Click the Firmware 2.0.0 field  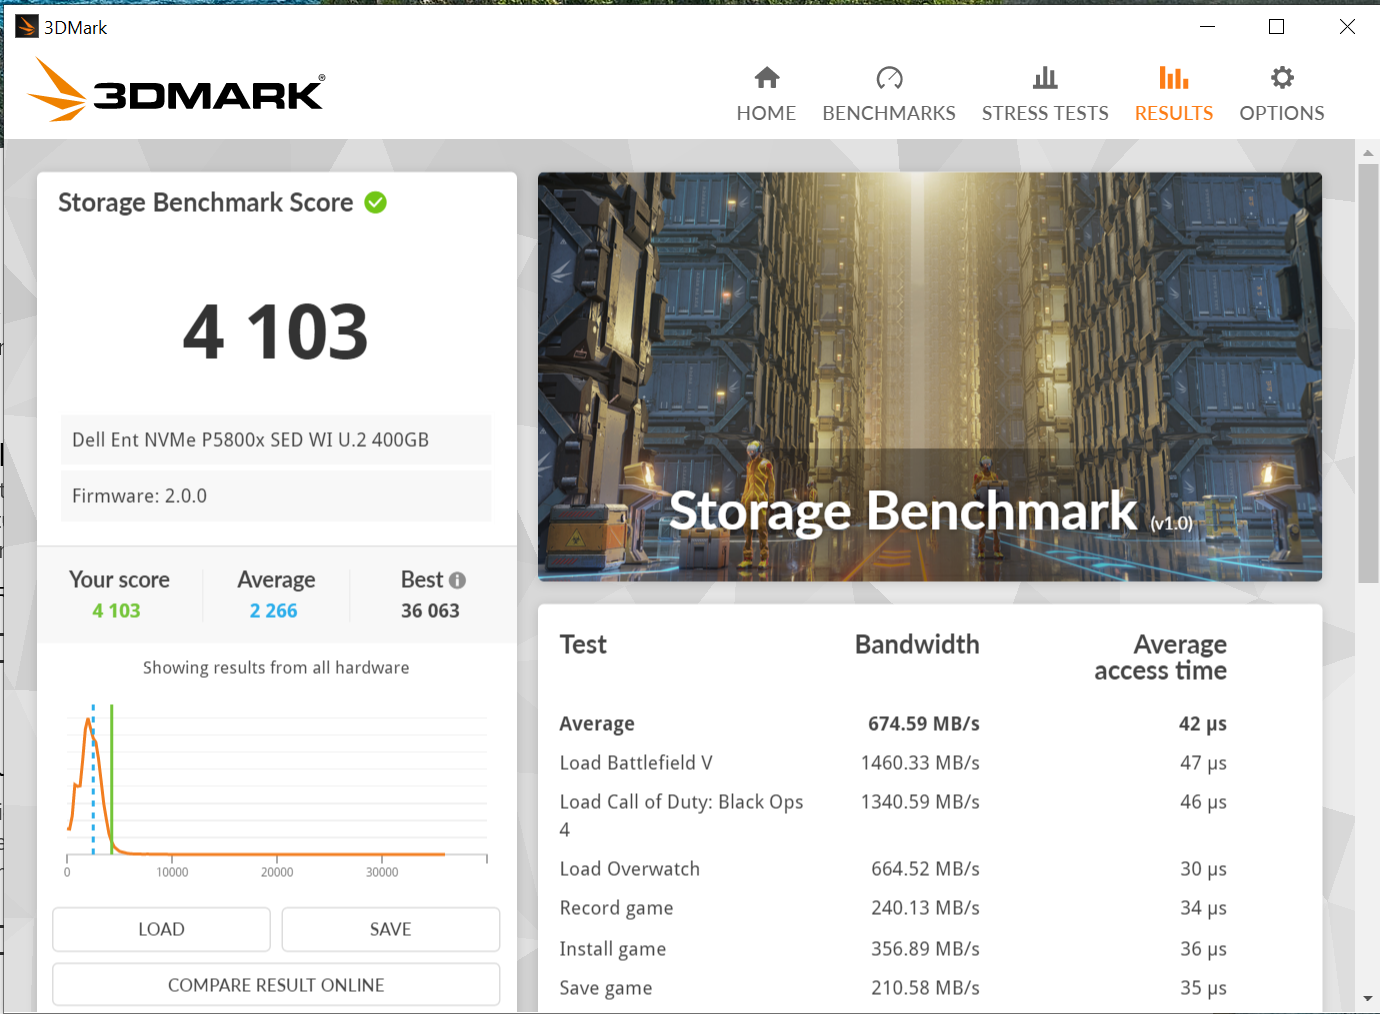276,495
